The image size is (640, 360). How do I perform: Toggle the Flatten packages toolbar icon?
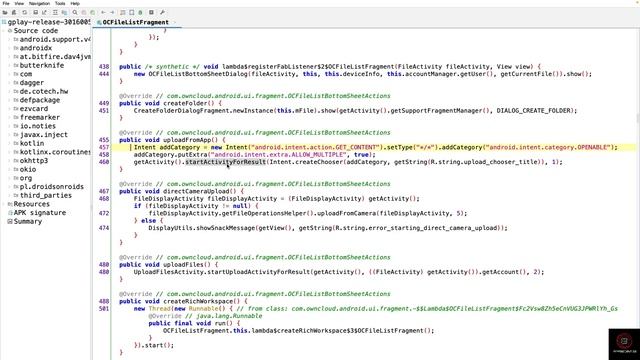[x=64, y=12]
